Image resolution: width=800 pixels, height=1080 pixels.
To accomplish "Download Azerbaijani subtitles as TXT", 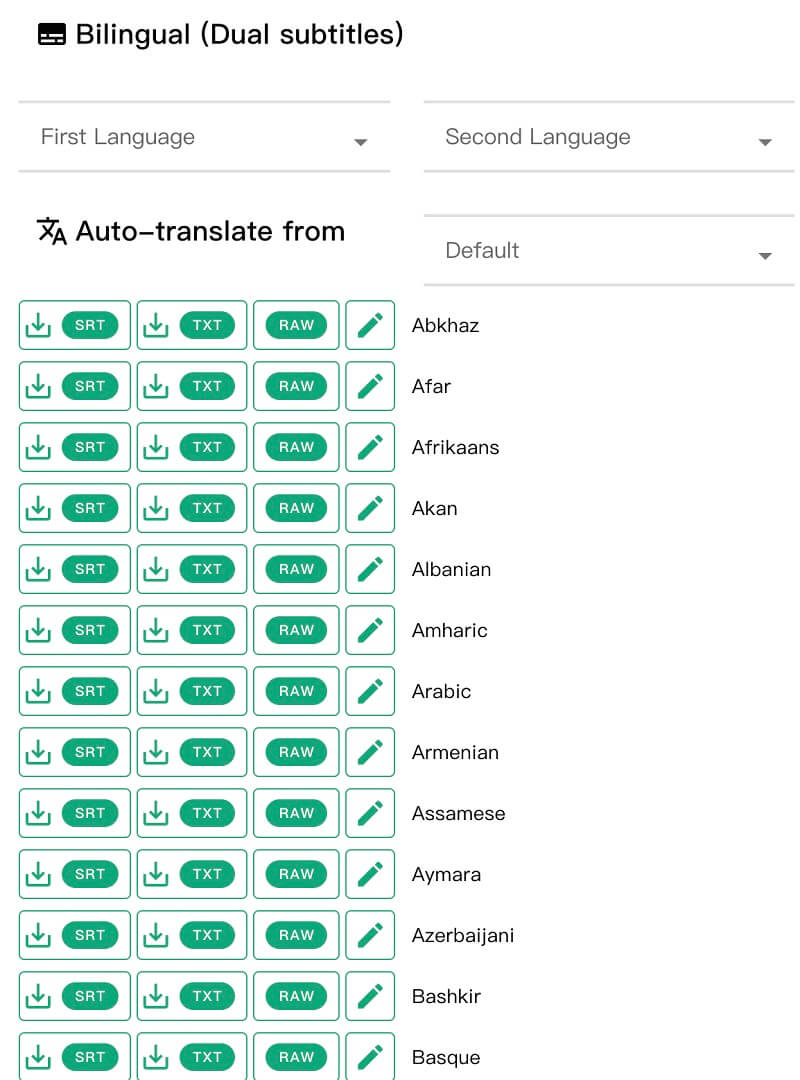I will tap(192, 935).
